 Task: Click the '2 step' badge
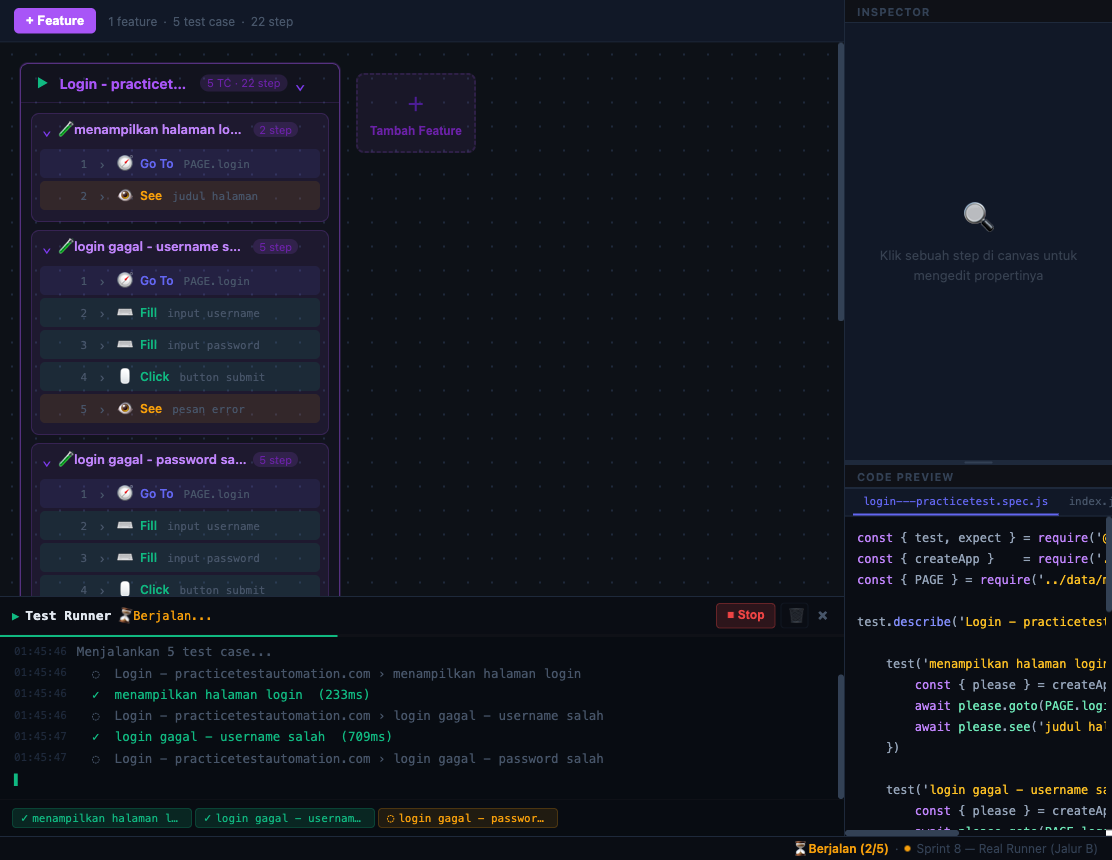point(275,130)
